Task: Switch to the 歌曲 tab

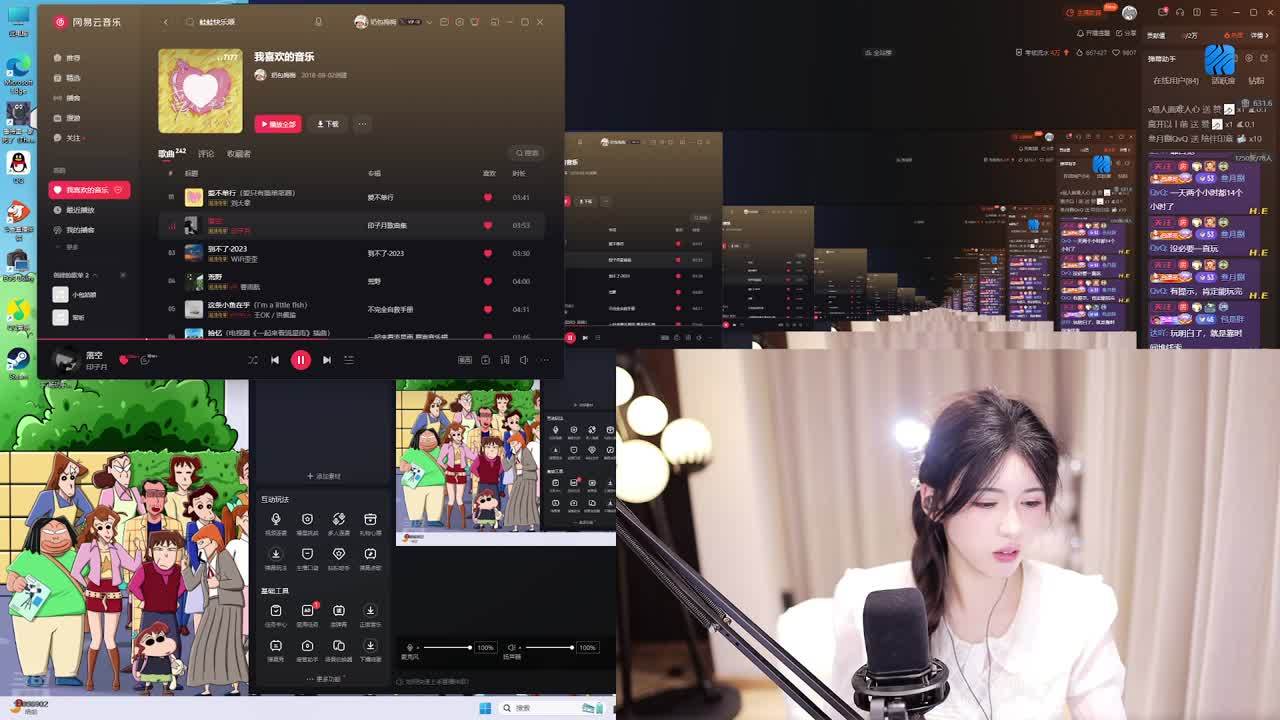Action: tap(166, 154)
